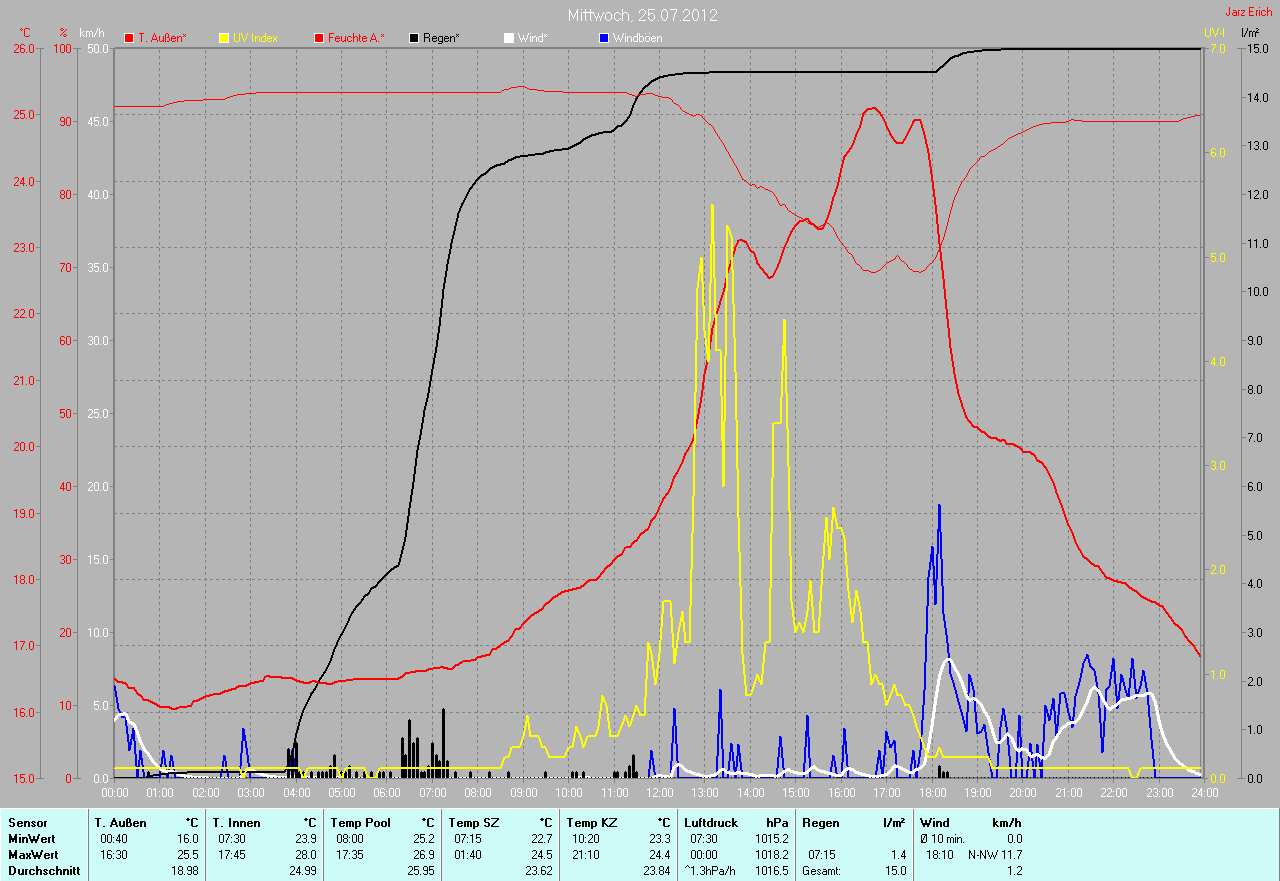
Task: Click the T. Außen maximum value 25.5
Action: coord(187,855)
